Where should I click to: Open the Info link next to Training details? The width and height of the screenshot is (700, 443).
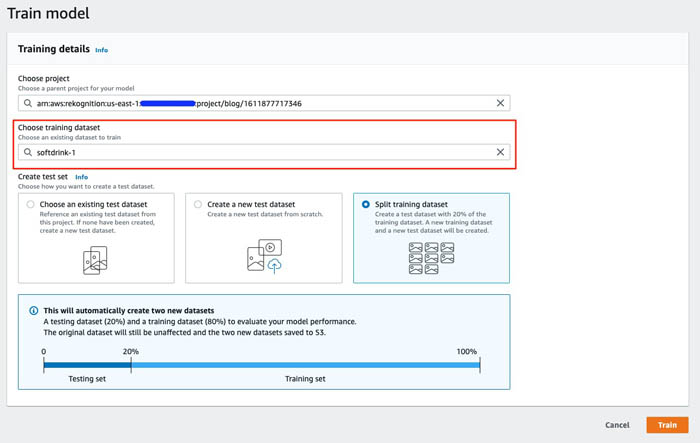click(x=101, y=50)
